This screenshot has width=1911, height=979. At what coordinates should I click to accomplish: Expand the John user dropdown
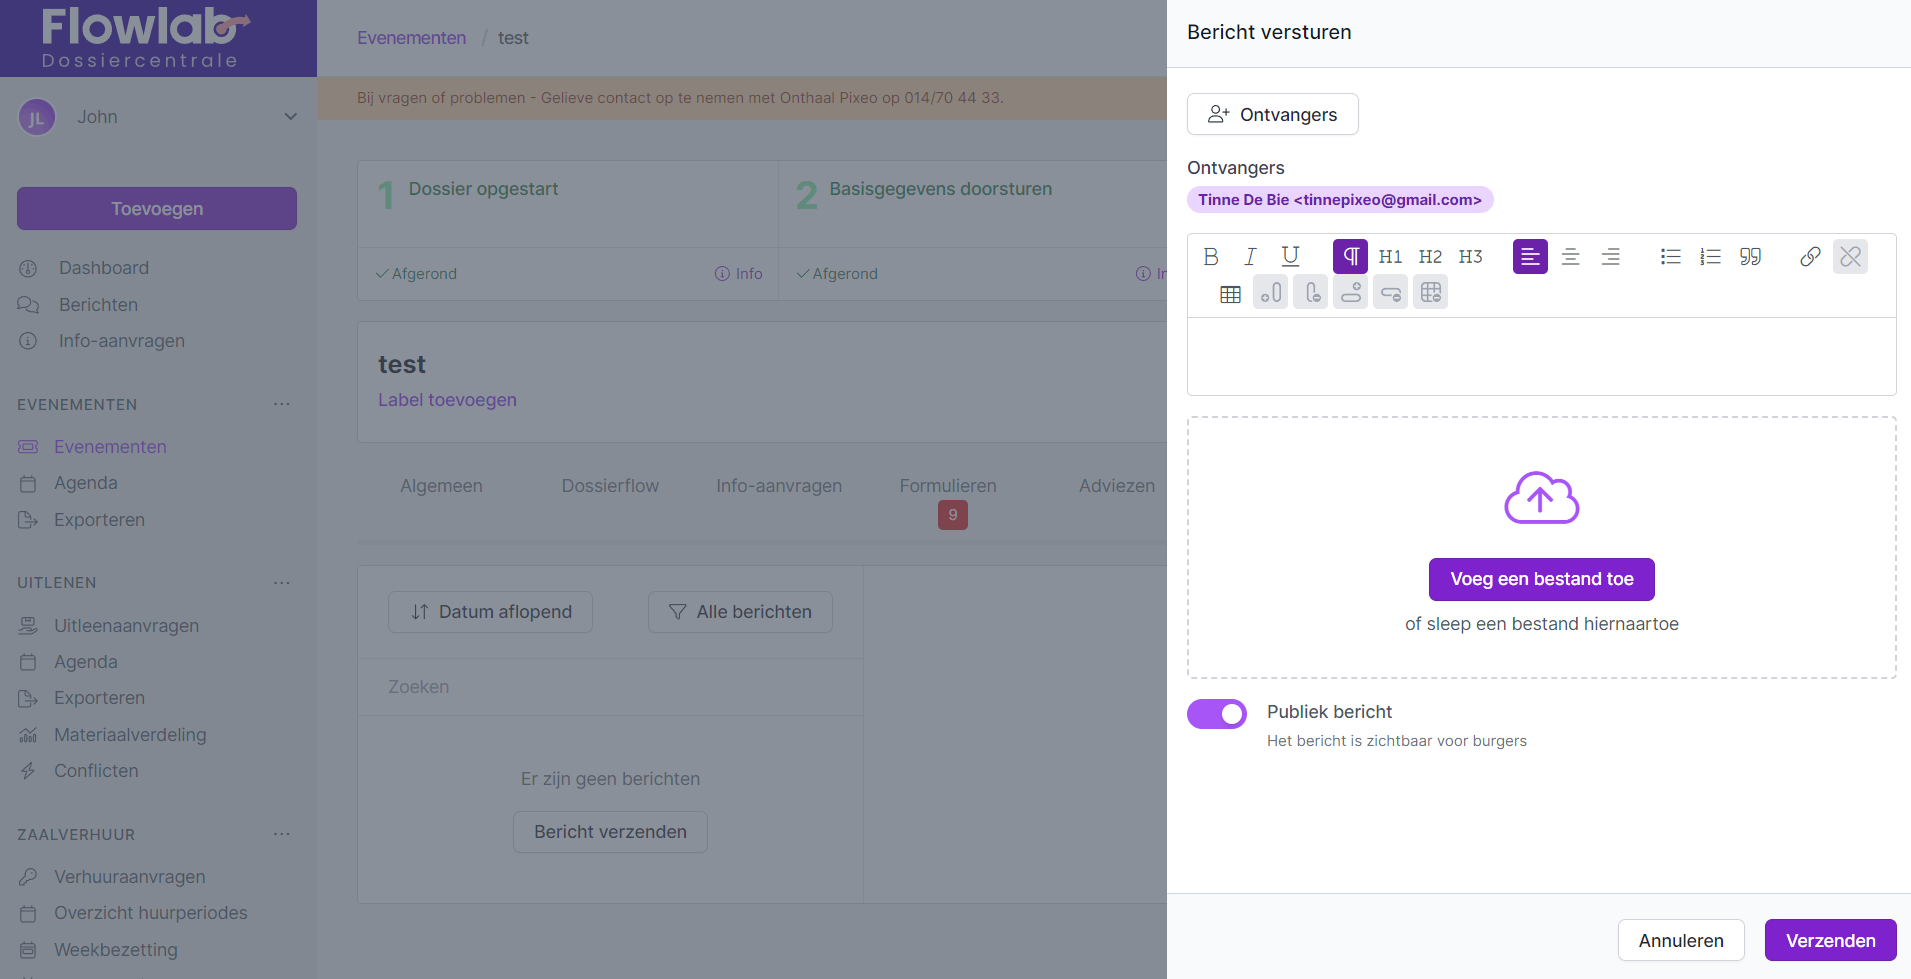pyautogui.click(x=290, y=117)
